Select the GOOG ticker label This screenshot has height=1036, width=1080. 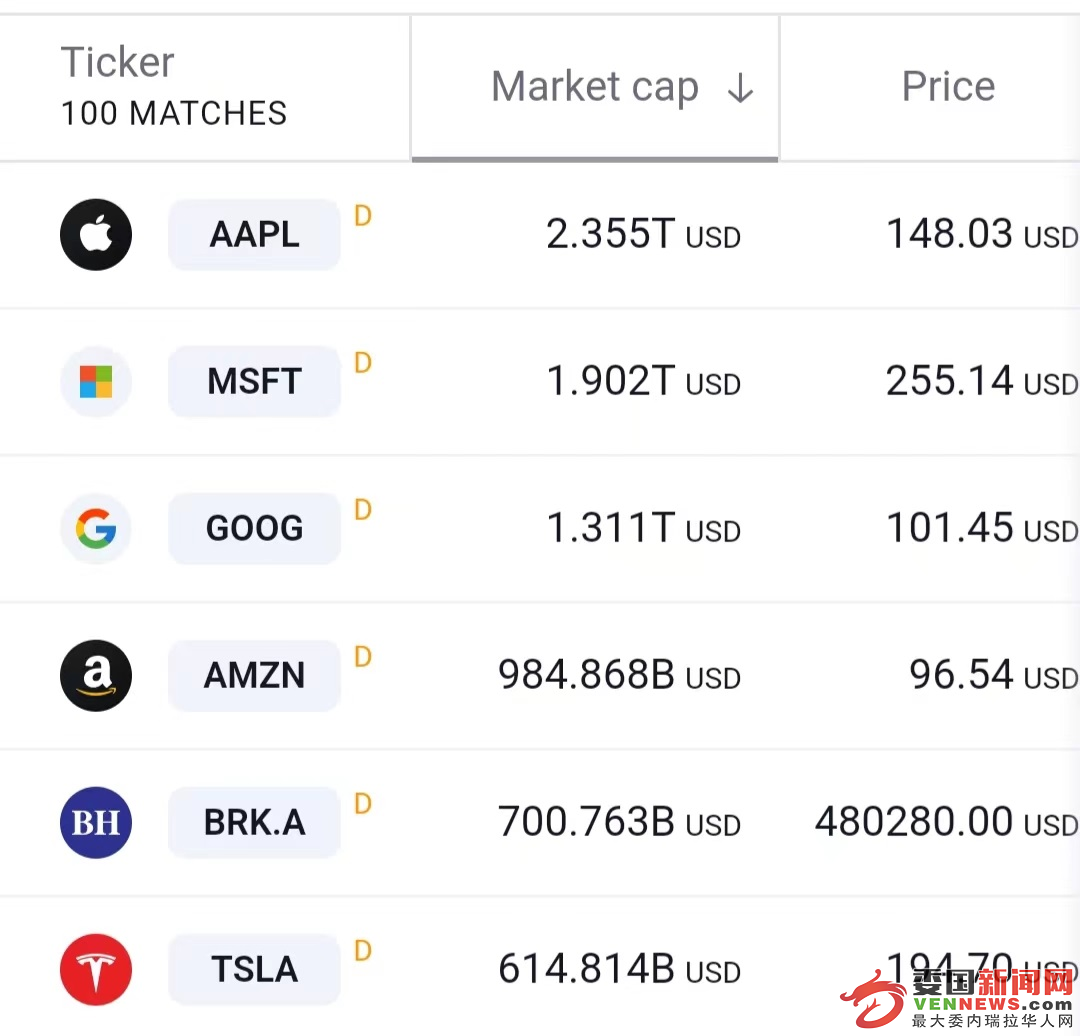point(254,528)
